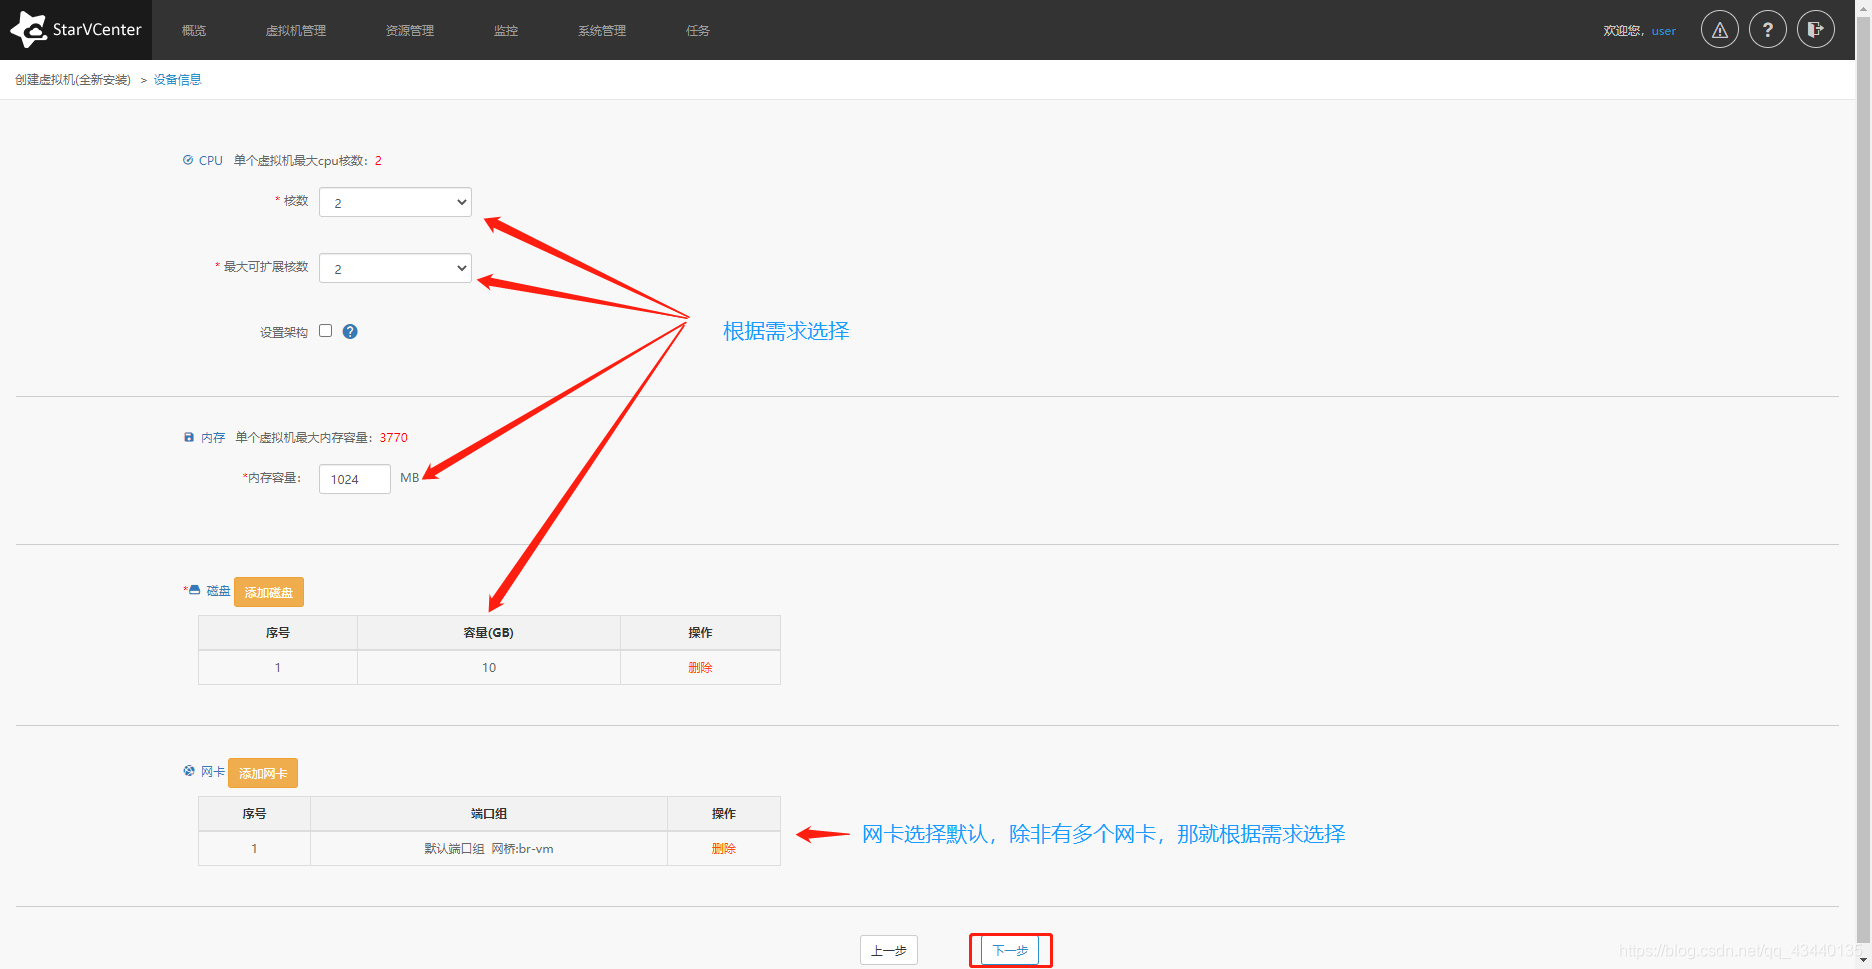Click the network table 操作 header
1872x969 pixels.
(x=724, y=814)
